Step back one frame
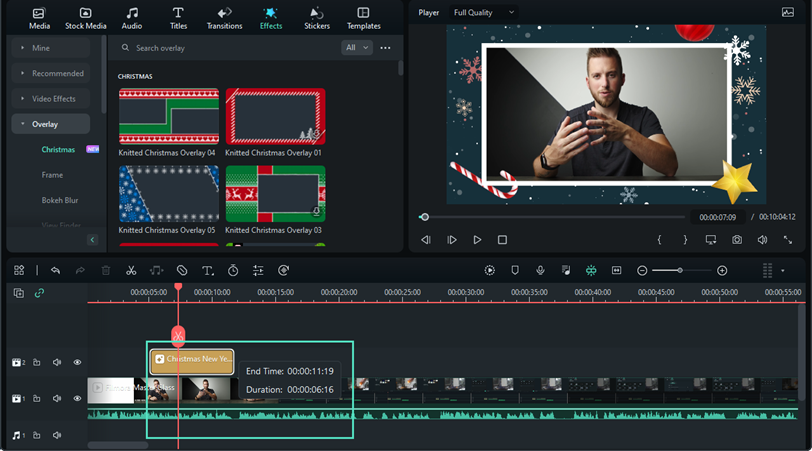812x451 pixels. coord(426,240)
